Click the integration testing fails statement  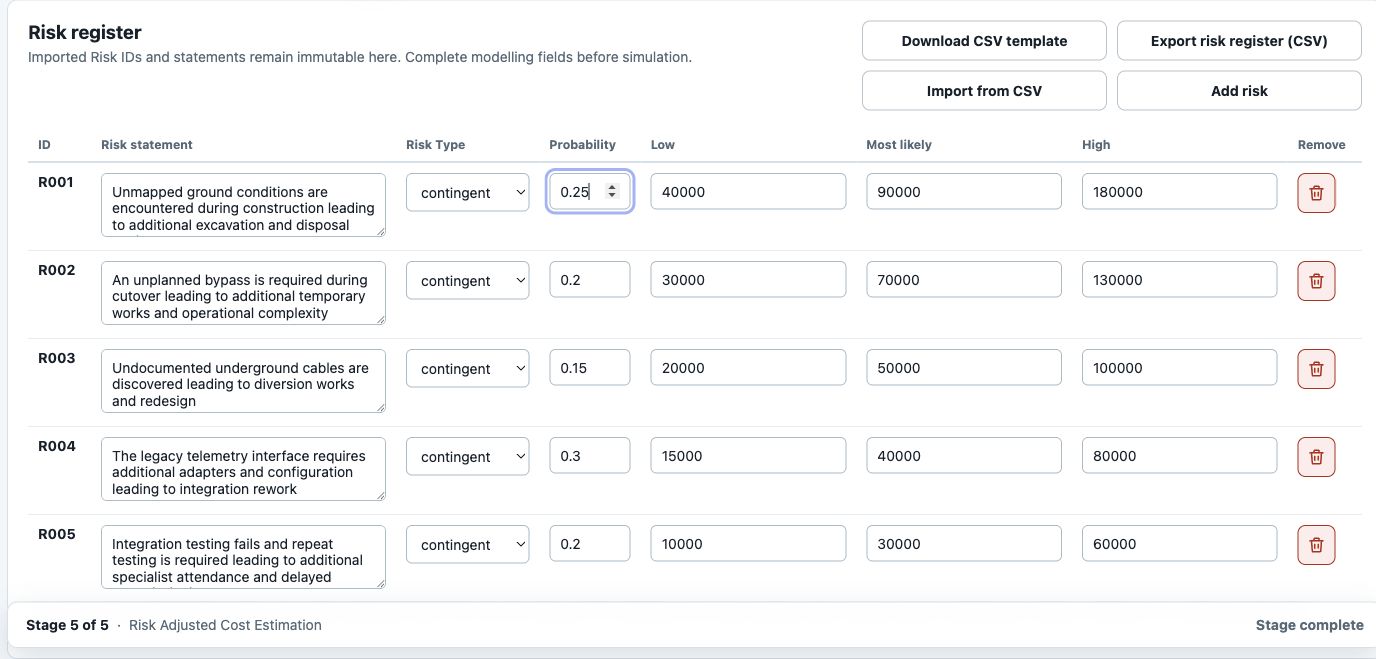click(243, 557)
